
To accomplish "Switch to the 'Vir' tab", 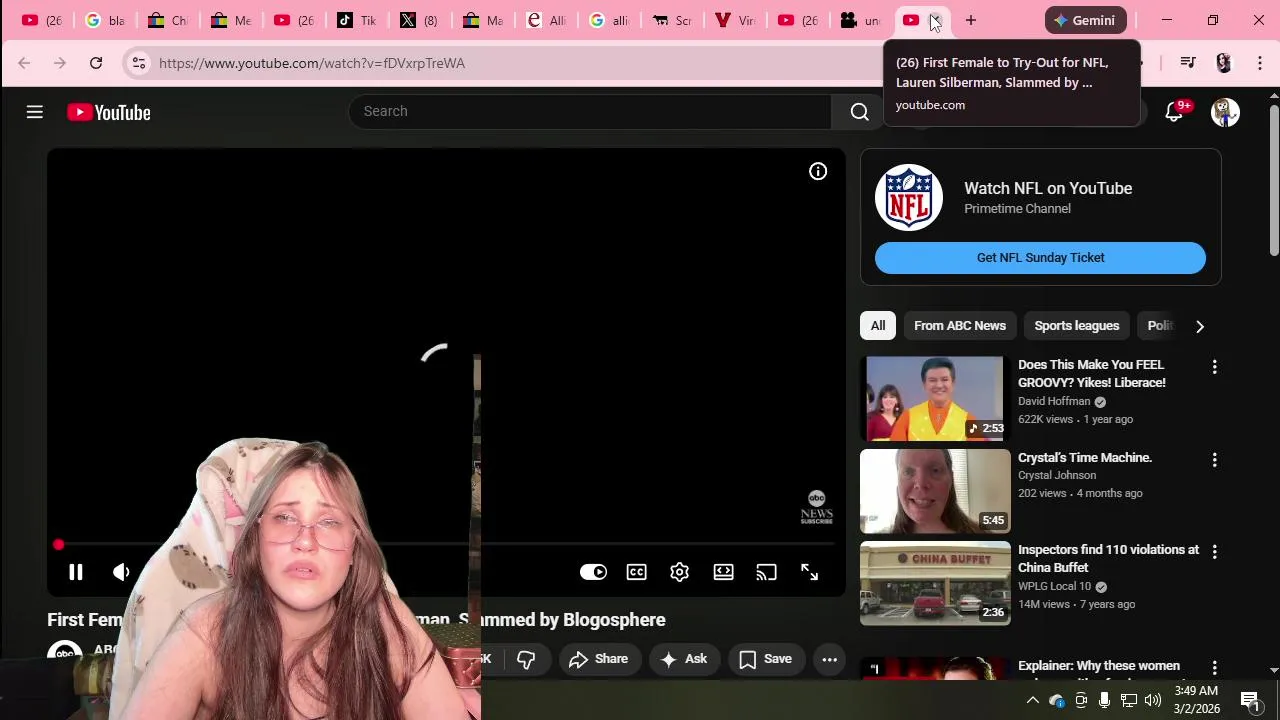I will 735,20.
